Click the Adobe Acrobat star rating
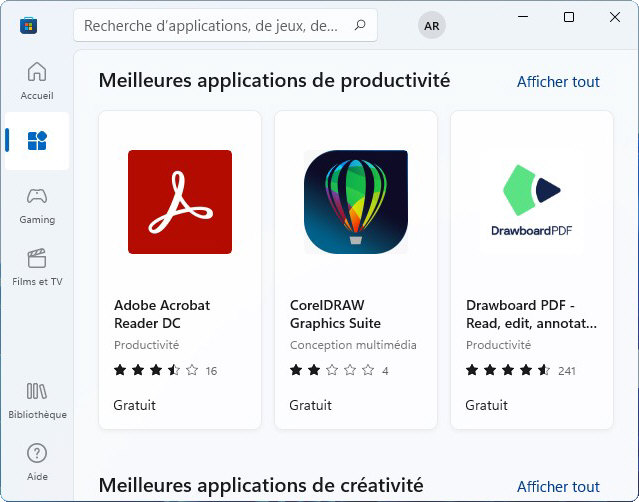This screenshot has height=502, width=639. click(156, 370)
